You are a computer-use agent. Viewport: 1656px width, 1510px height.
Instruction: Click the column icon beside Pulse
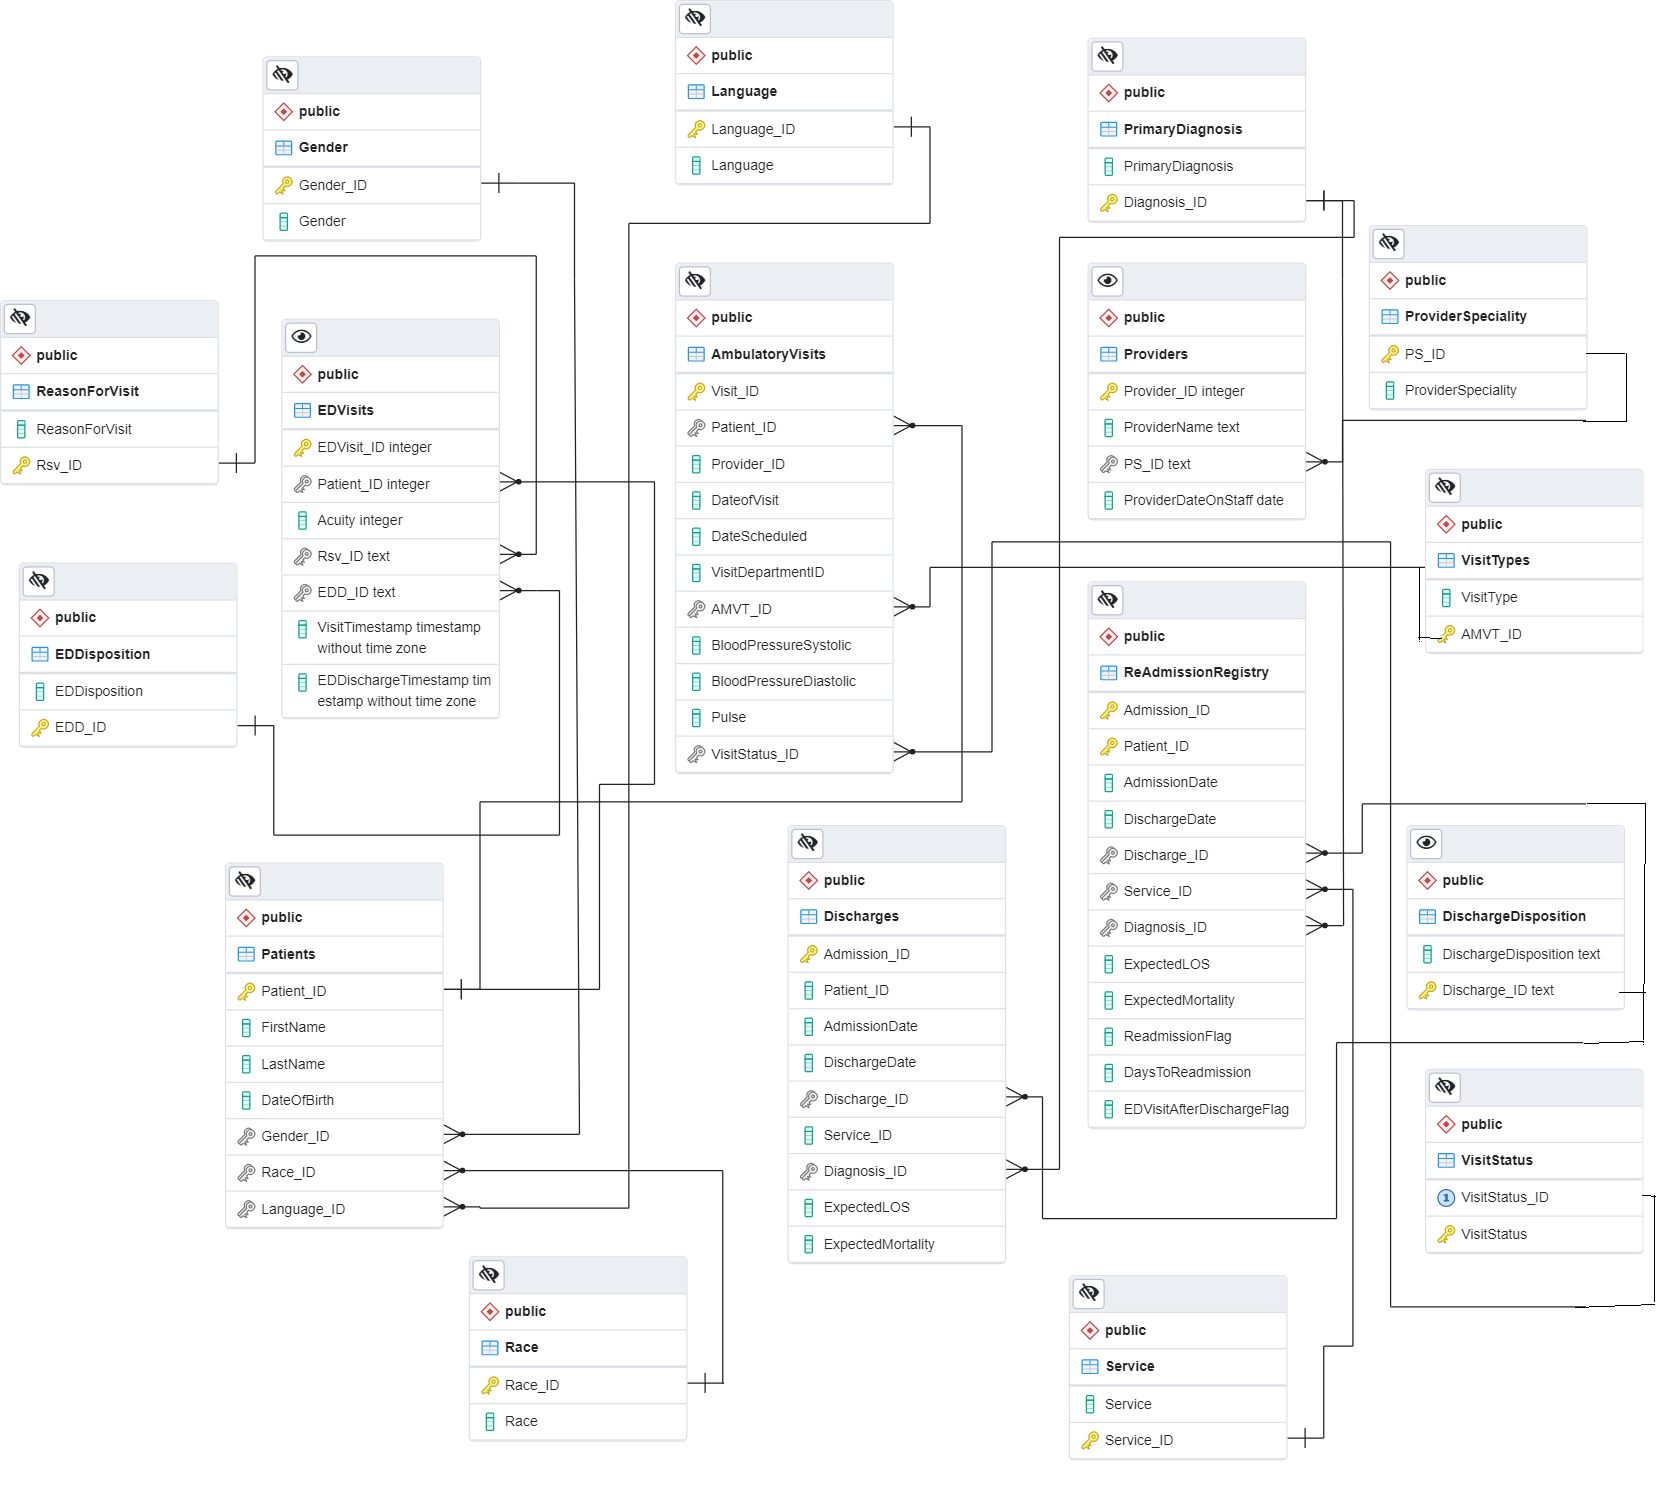tap(697, 717)
